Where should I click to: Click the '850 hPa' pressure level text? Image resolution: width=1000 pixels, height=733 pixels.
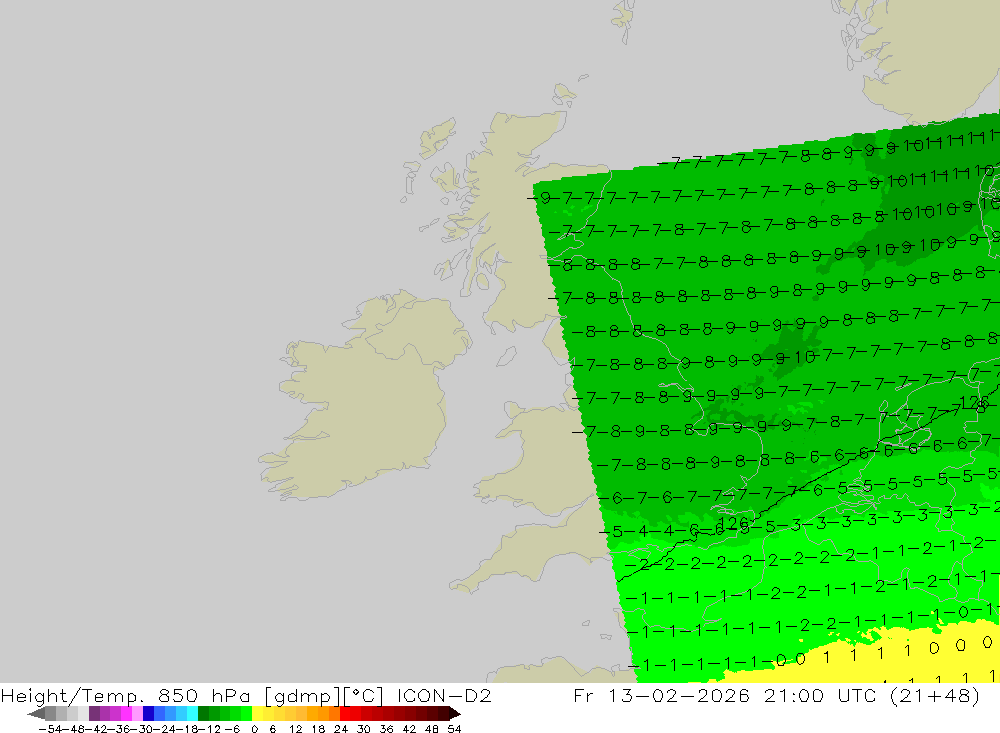pos(204,695)
